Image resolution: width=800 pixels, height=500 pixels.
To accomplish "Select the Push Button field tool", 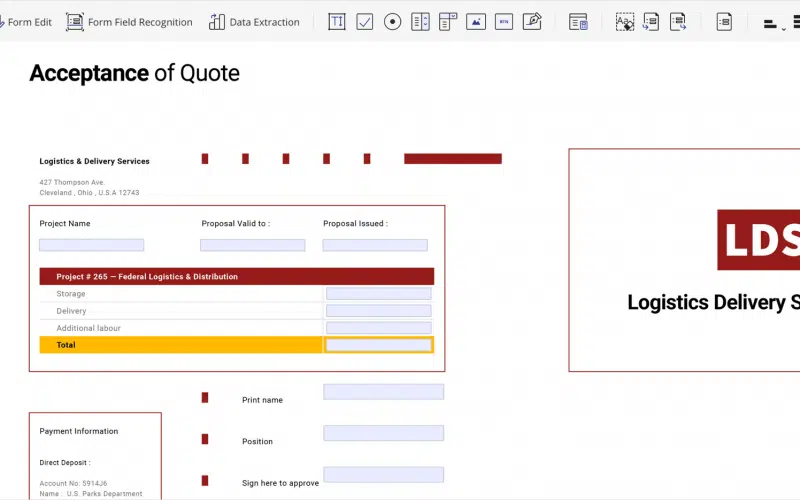I will tap(504, 22).
